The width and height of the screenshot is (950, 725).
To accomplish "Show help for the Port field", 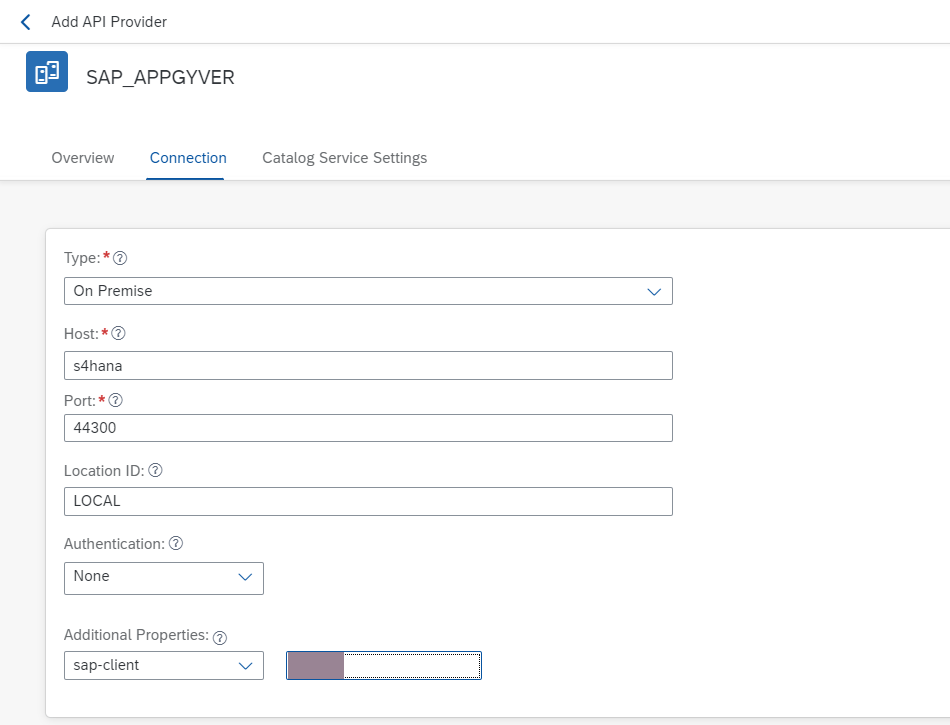I will 115,400.
